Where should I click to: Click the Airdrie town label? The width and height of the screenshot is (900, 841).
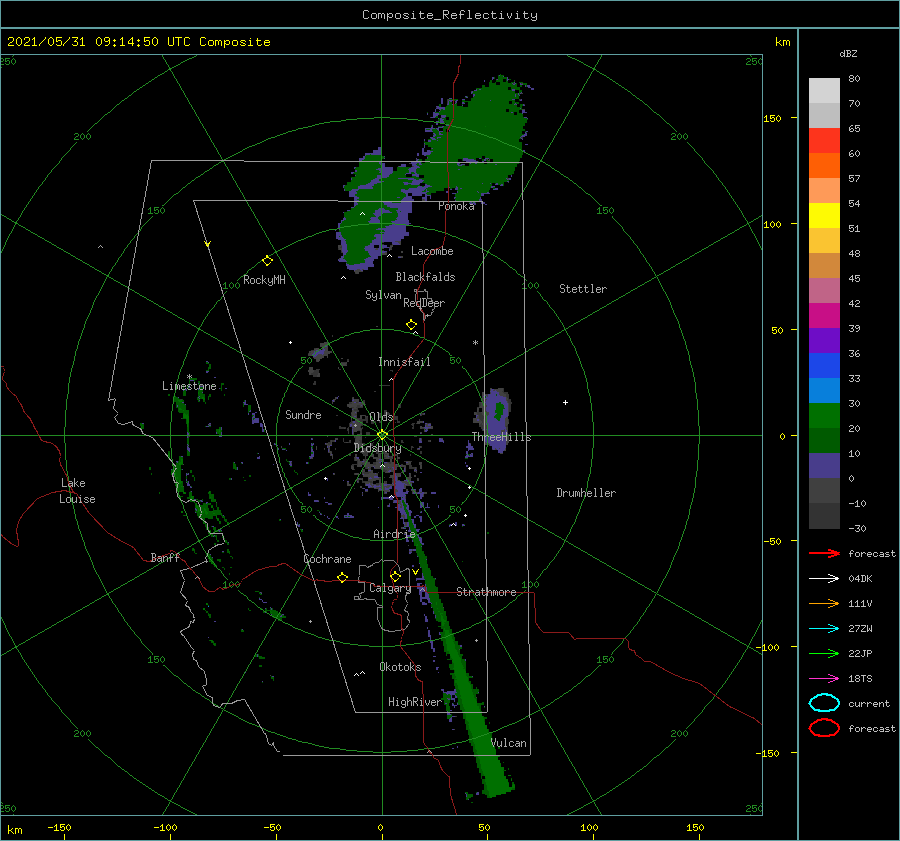pyautogui.click(x=394, y=534)
